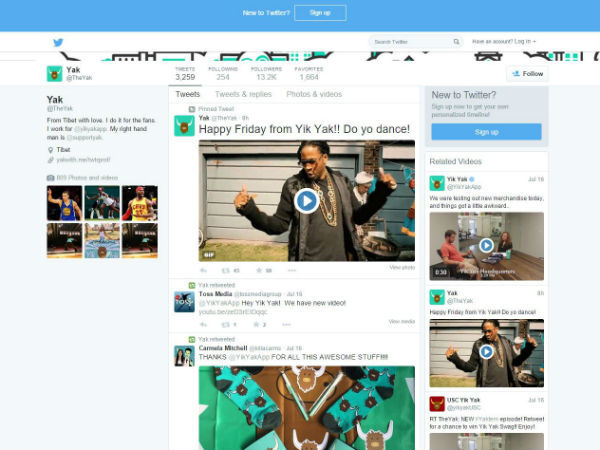Click Sign up in top banner

pos(320,13)
